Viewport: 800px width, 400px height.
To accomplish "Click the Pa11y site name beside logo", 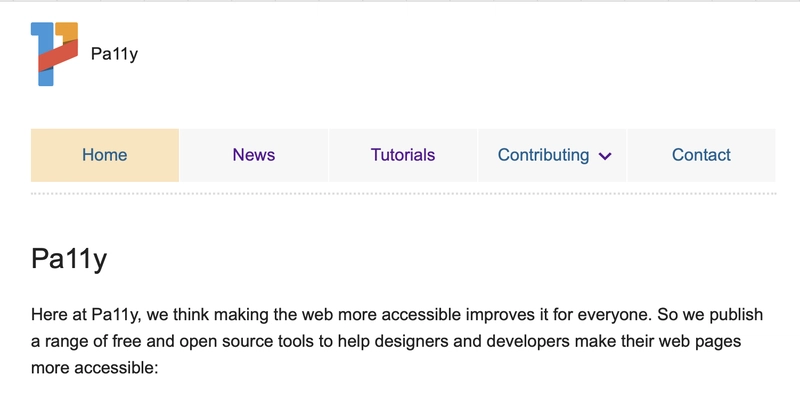I will coord(114,54).
